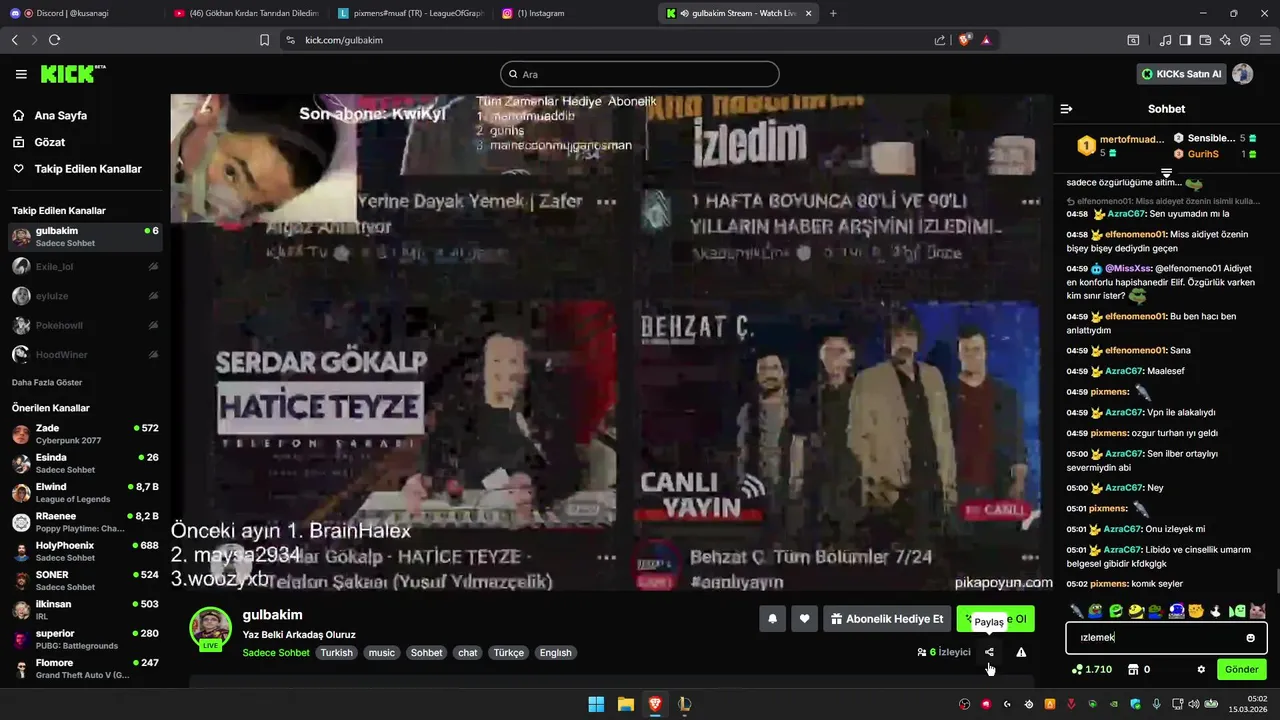
Task: Open Brave Shields lion icon
Action: point(965,40)
